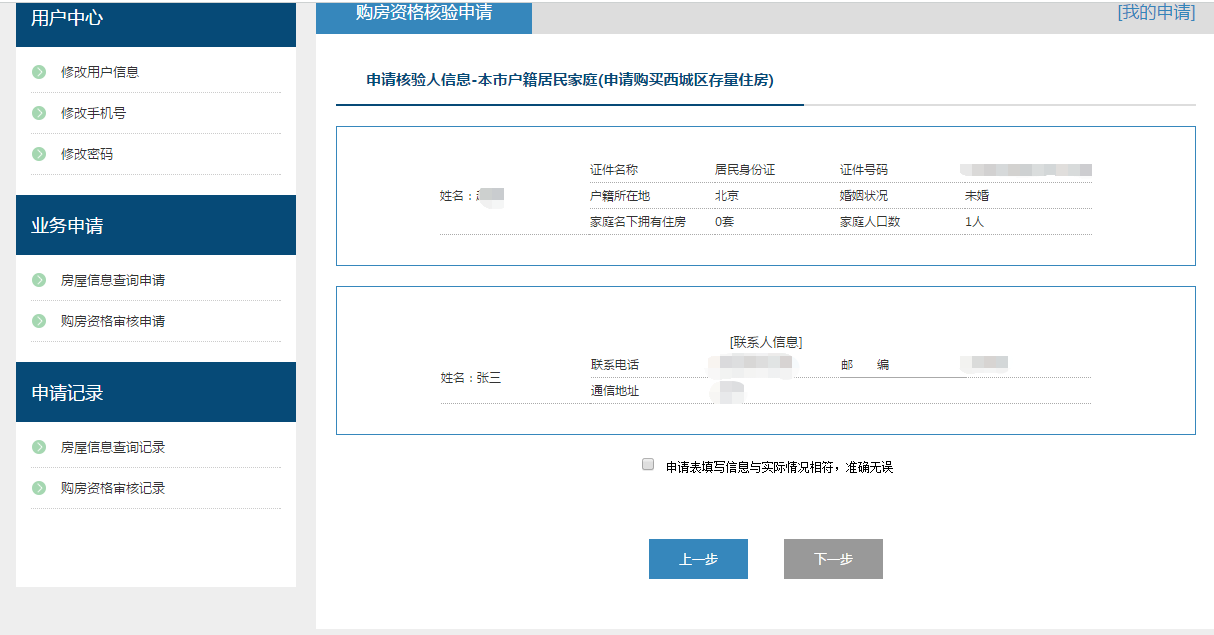This screenshot has width=1214, height=635.
Task: Open 修改用户信息 link
Action: pyautogui.click(x=100, y=72)
